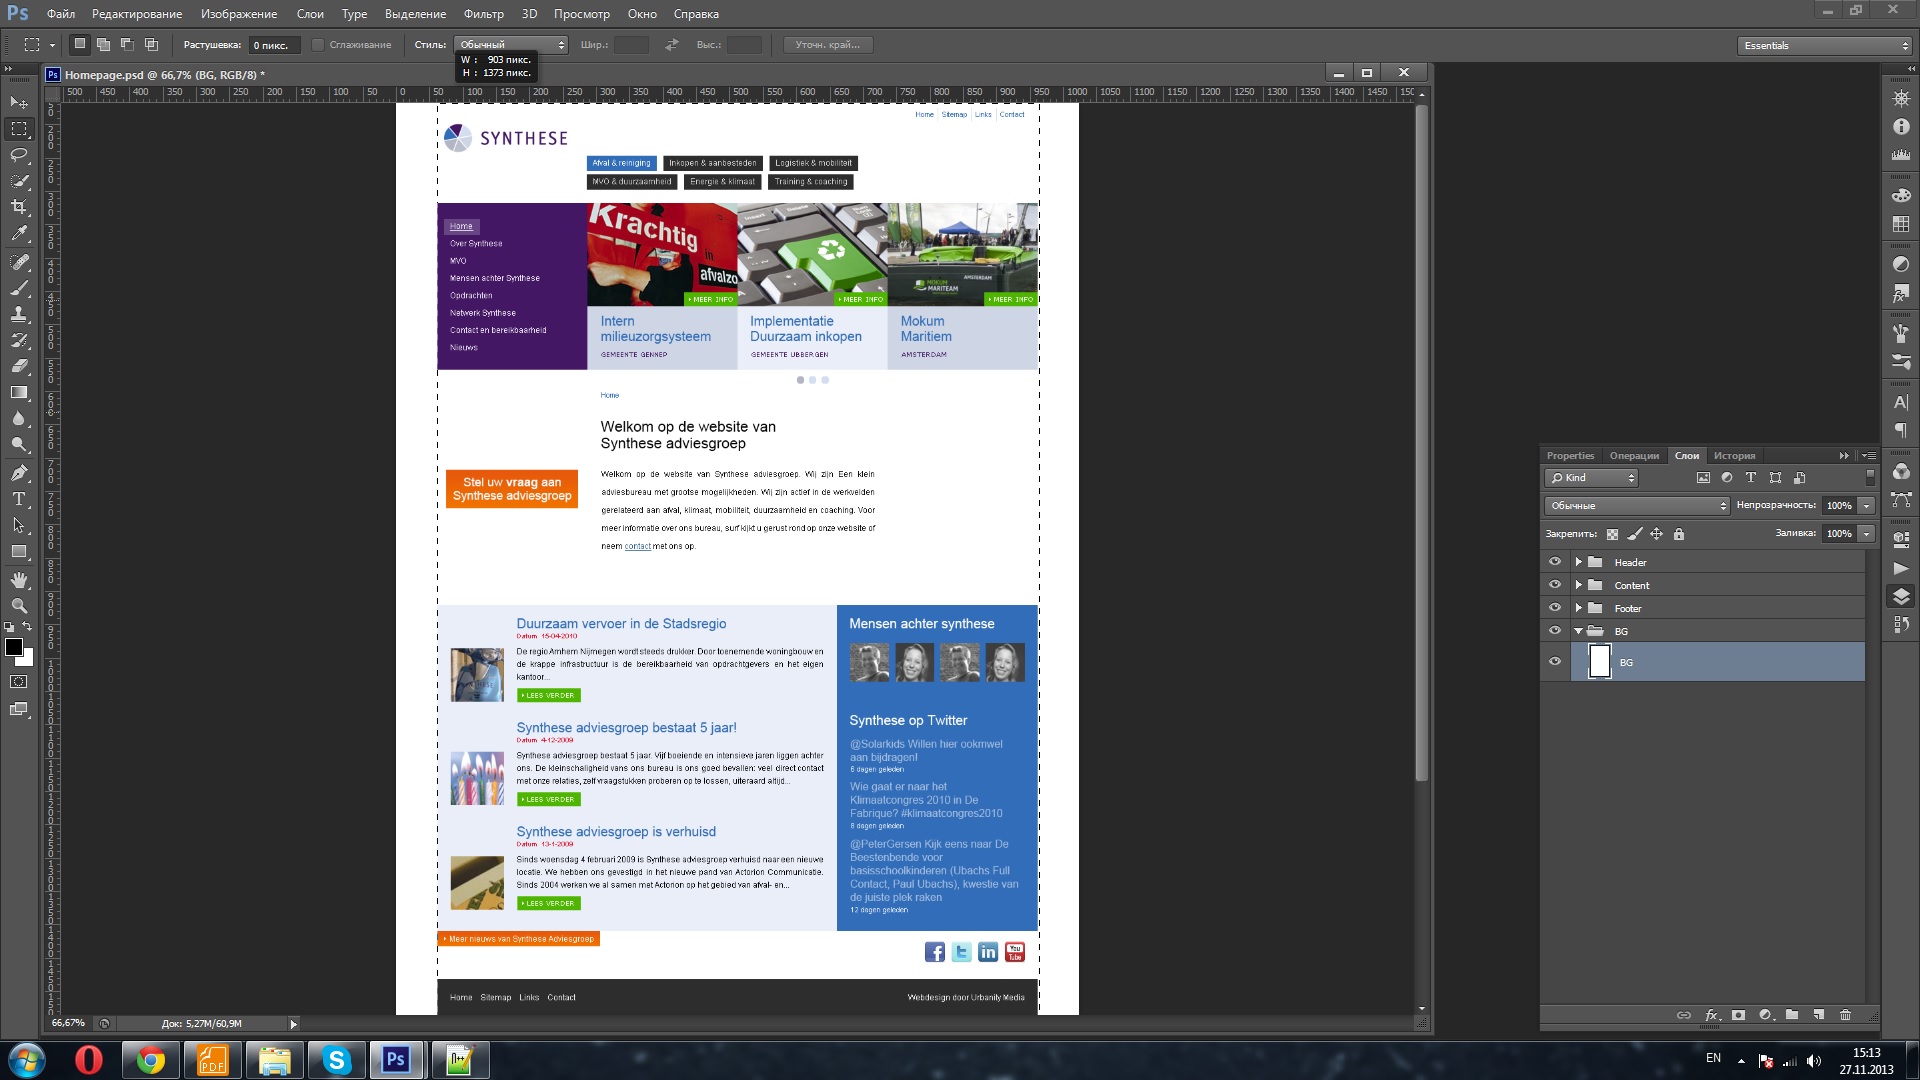The height and width of the screenshot is (1080, 1920).
Task: Select the Crop tool
Action: click(19, 207)
